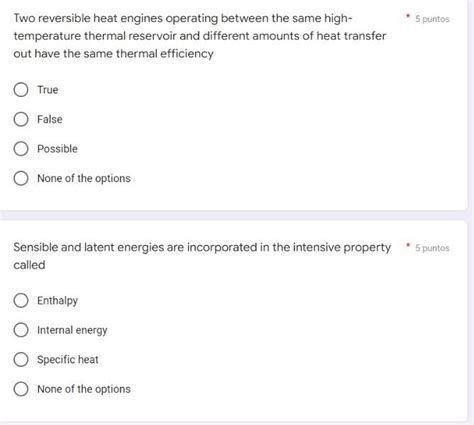Click the 'False' answer label text
Viewport: 474px width, 425px height.
click(x=50, y=119)
